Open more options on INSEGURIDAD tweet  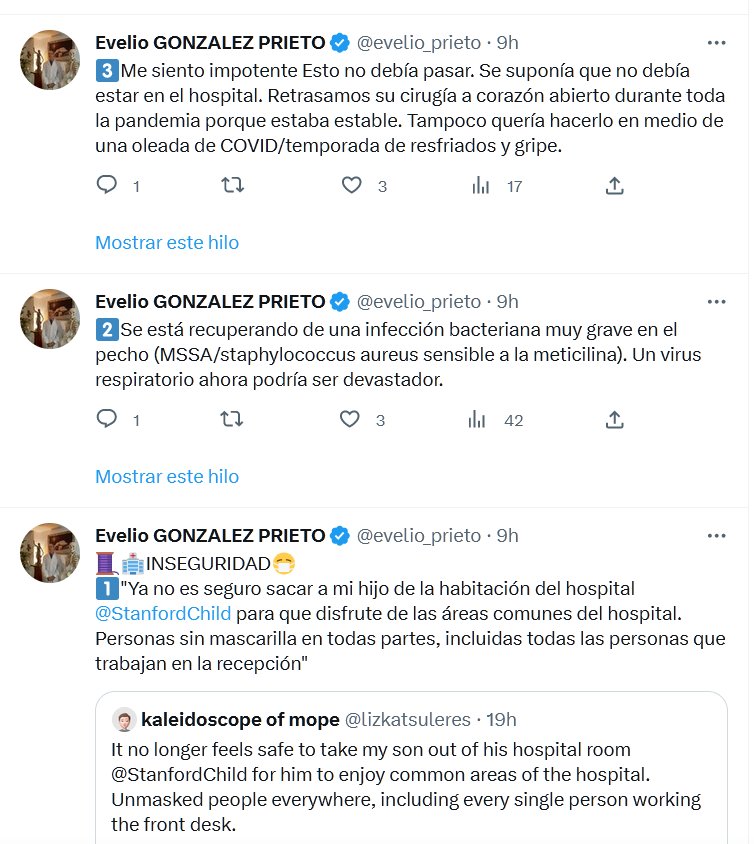(x=716, y=536)
